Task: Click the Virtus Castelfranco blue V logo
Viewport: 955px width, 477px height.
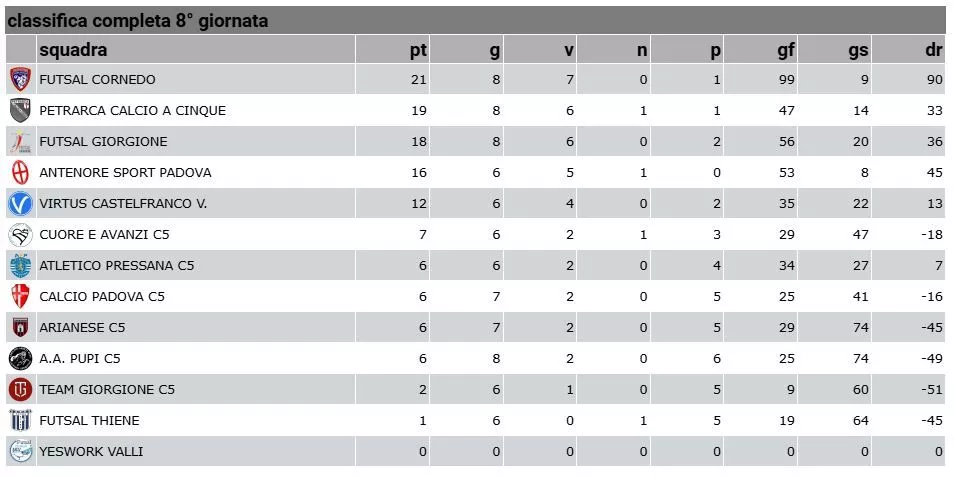Action: pos(20,204)
